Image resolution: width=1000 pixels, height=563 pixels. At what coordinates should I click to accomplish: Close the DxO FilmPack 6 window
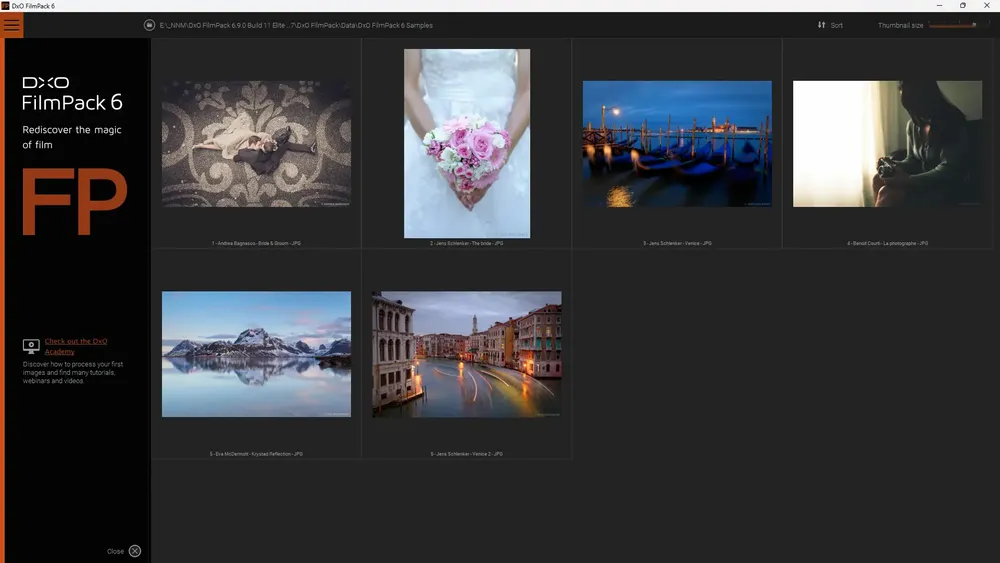pos(987,6)
